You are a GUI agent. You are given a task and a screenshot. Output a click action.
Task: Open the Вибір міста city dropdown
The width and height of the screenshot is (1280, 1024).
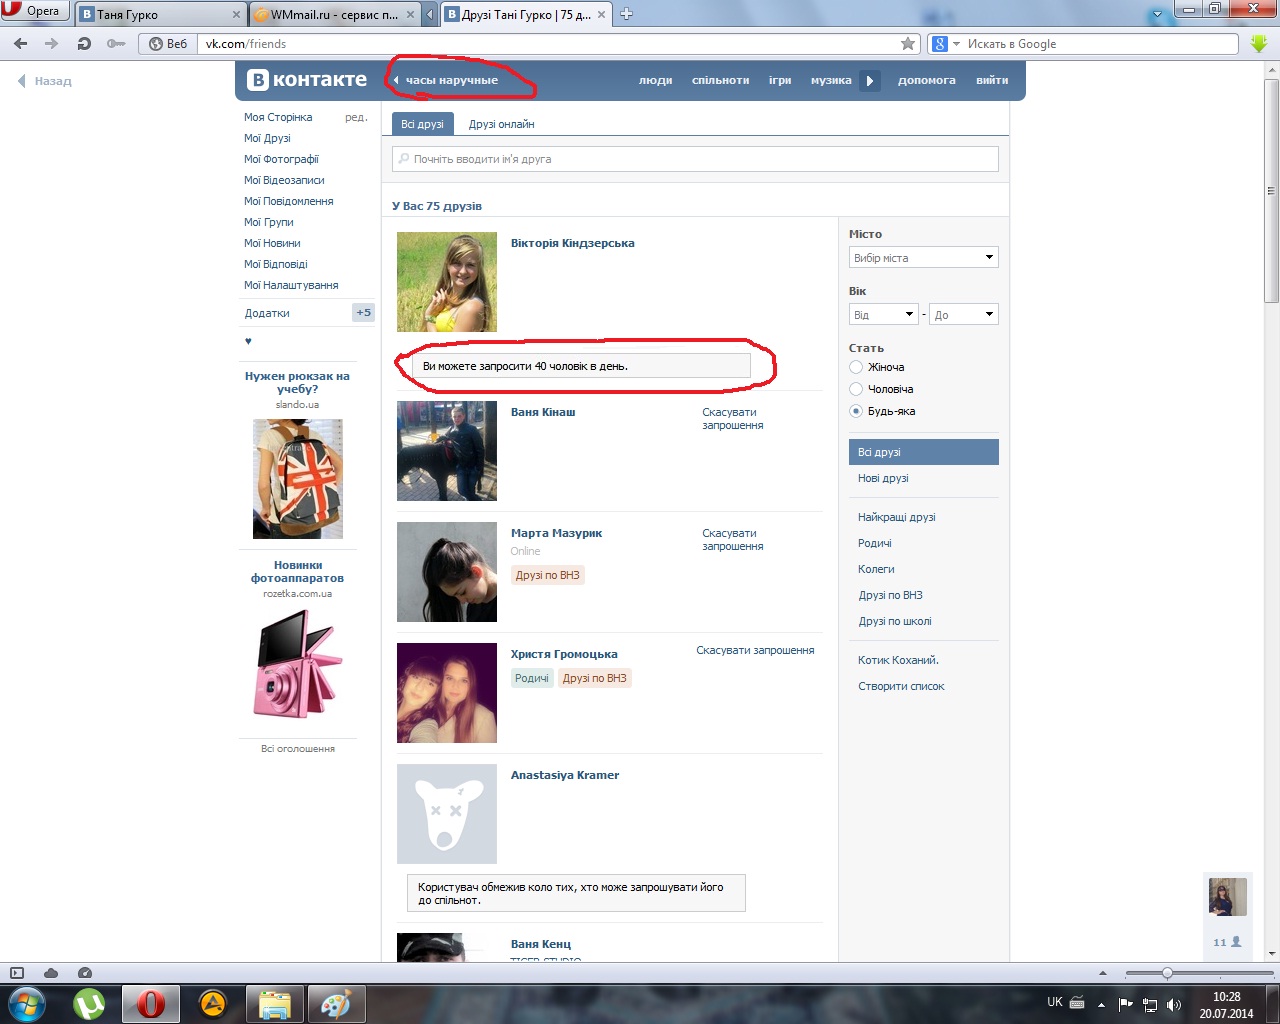tap(924, 258)
